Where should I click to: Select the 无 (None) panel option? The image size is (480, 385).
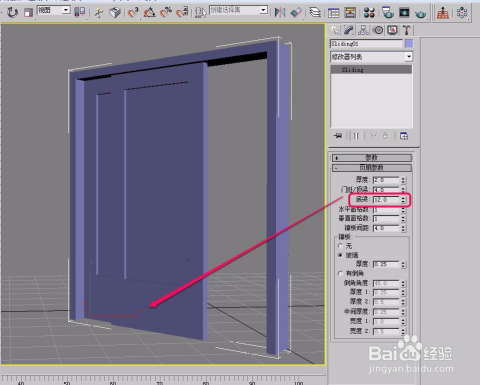tap(340, 246)
